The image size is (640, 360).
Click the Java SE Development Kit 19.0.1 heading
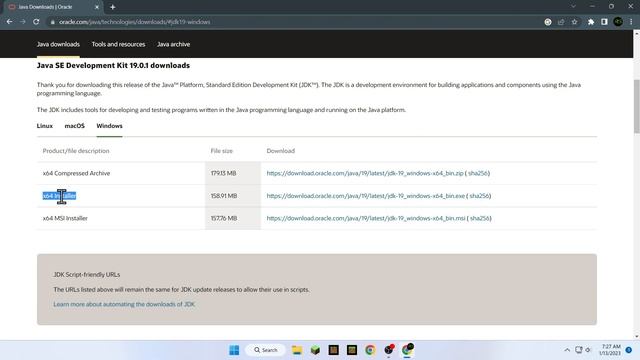click(113, 65)
